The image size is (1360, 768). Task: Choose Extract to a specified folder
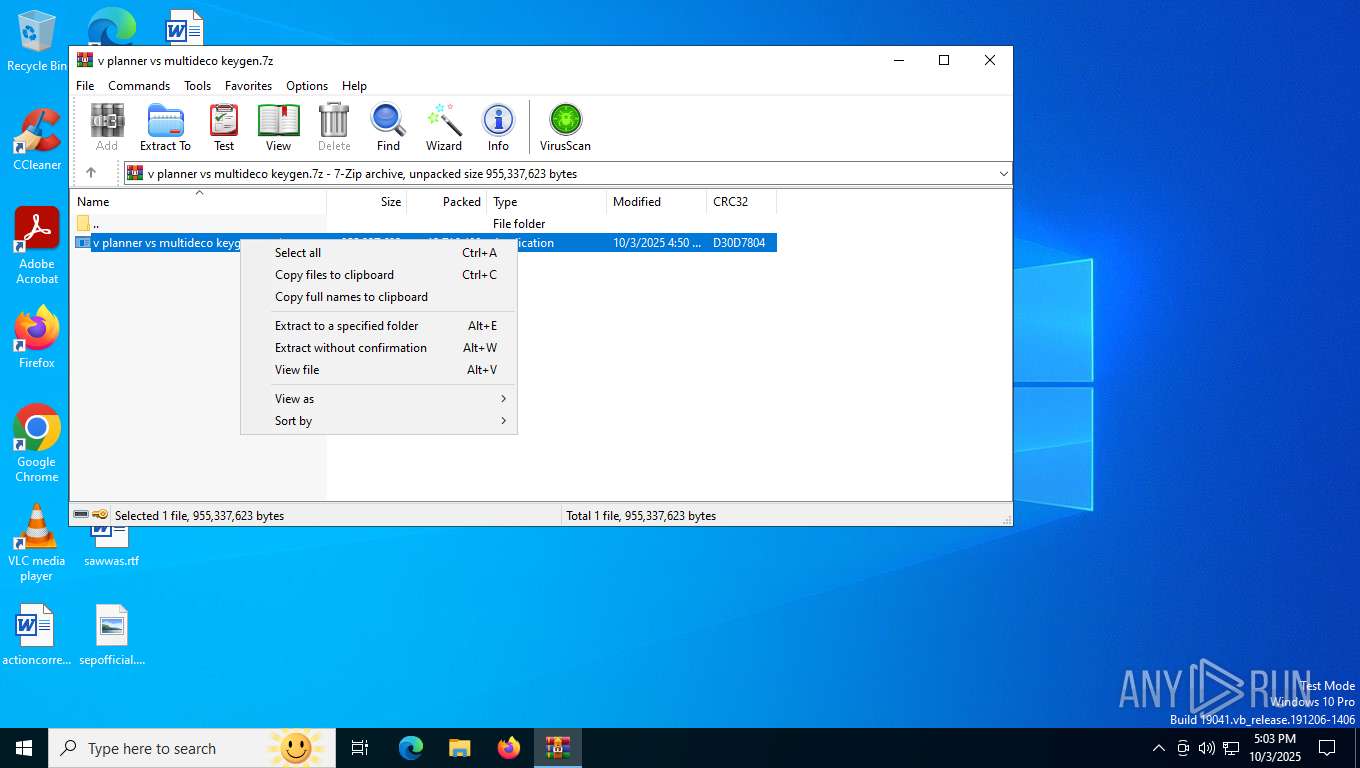click(x=379, y=326)
